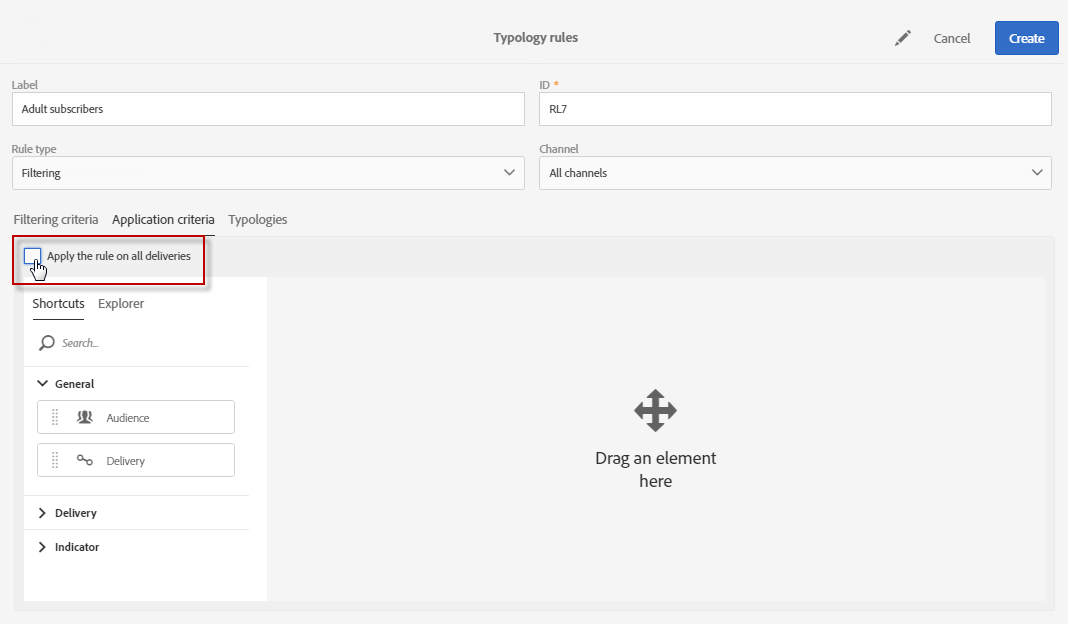Click the Delivery connector icon

[x=84, y=460]
